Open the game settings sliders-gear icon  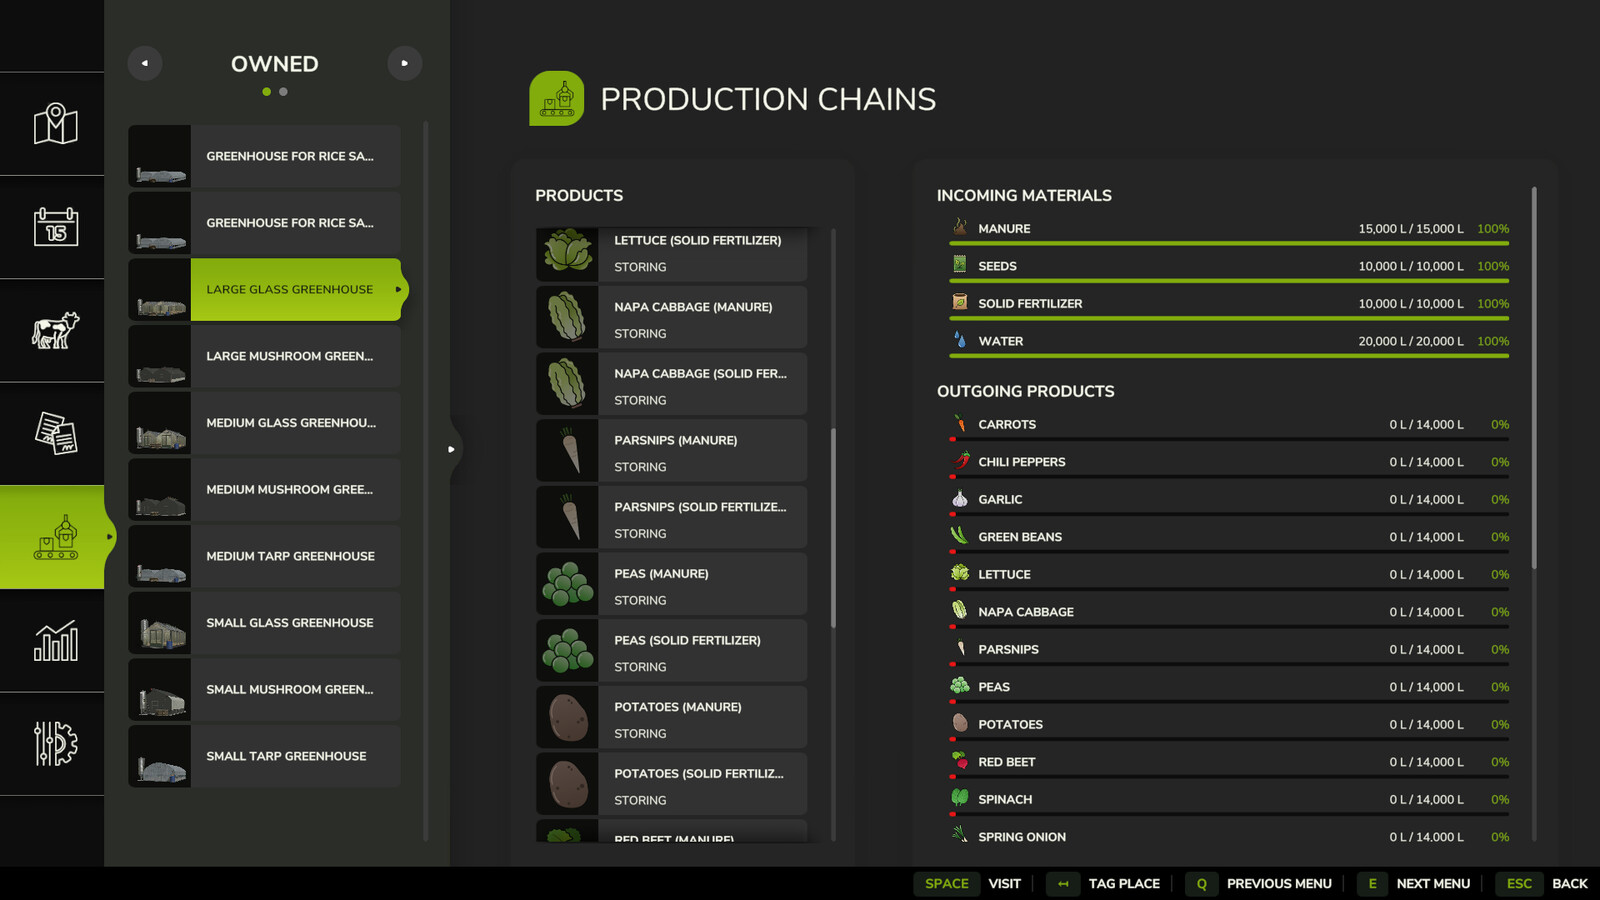(x=55, y=744)
